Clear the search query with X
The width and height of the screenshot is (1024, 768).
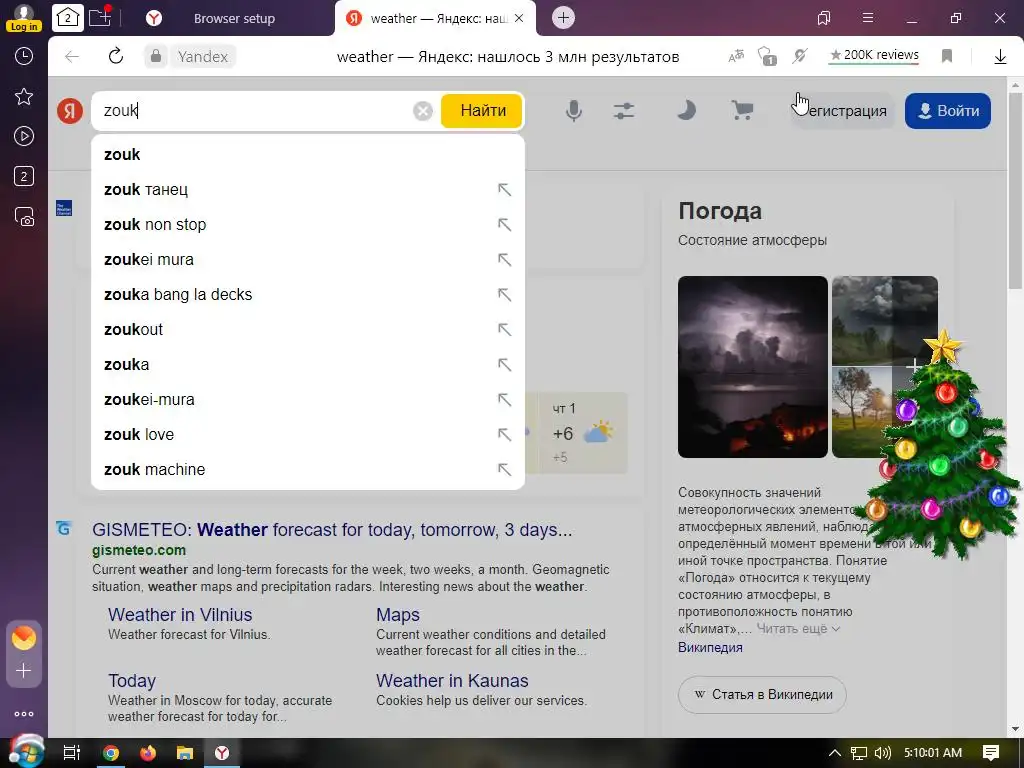(423, 111)
